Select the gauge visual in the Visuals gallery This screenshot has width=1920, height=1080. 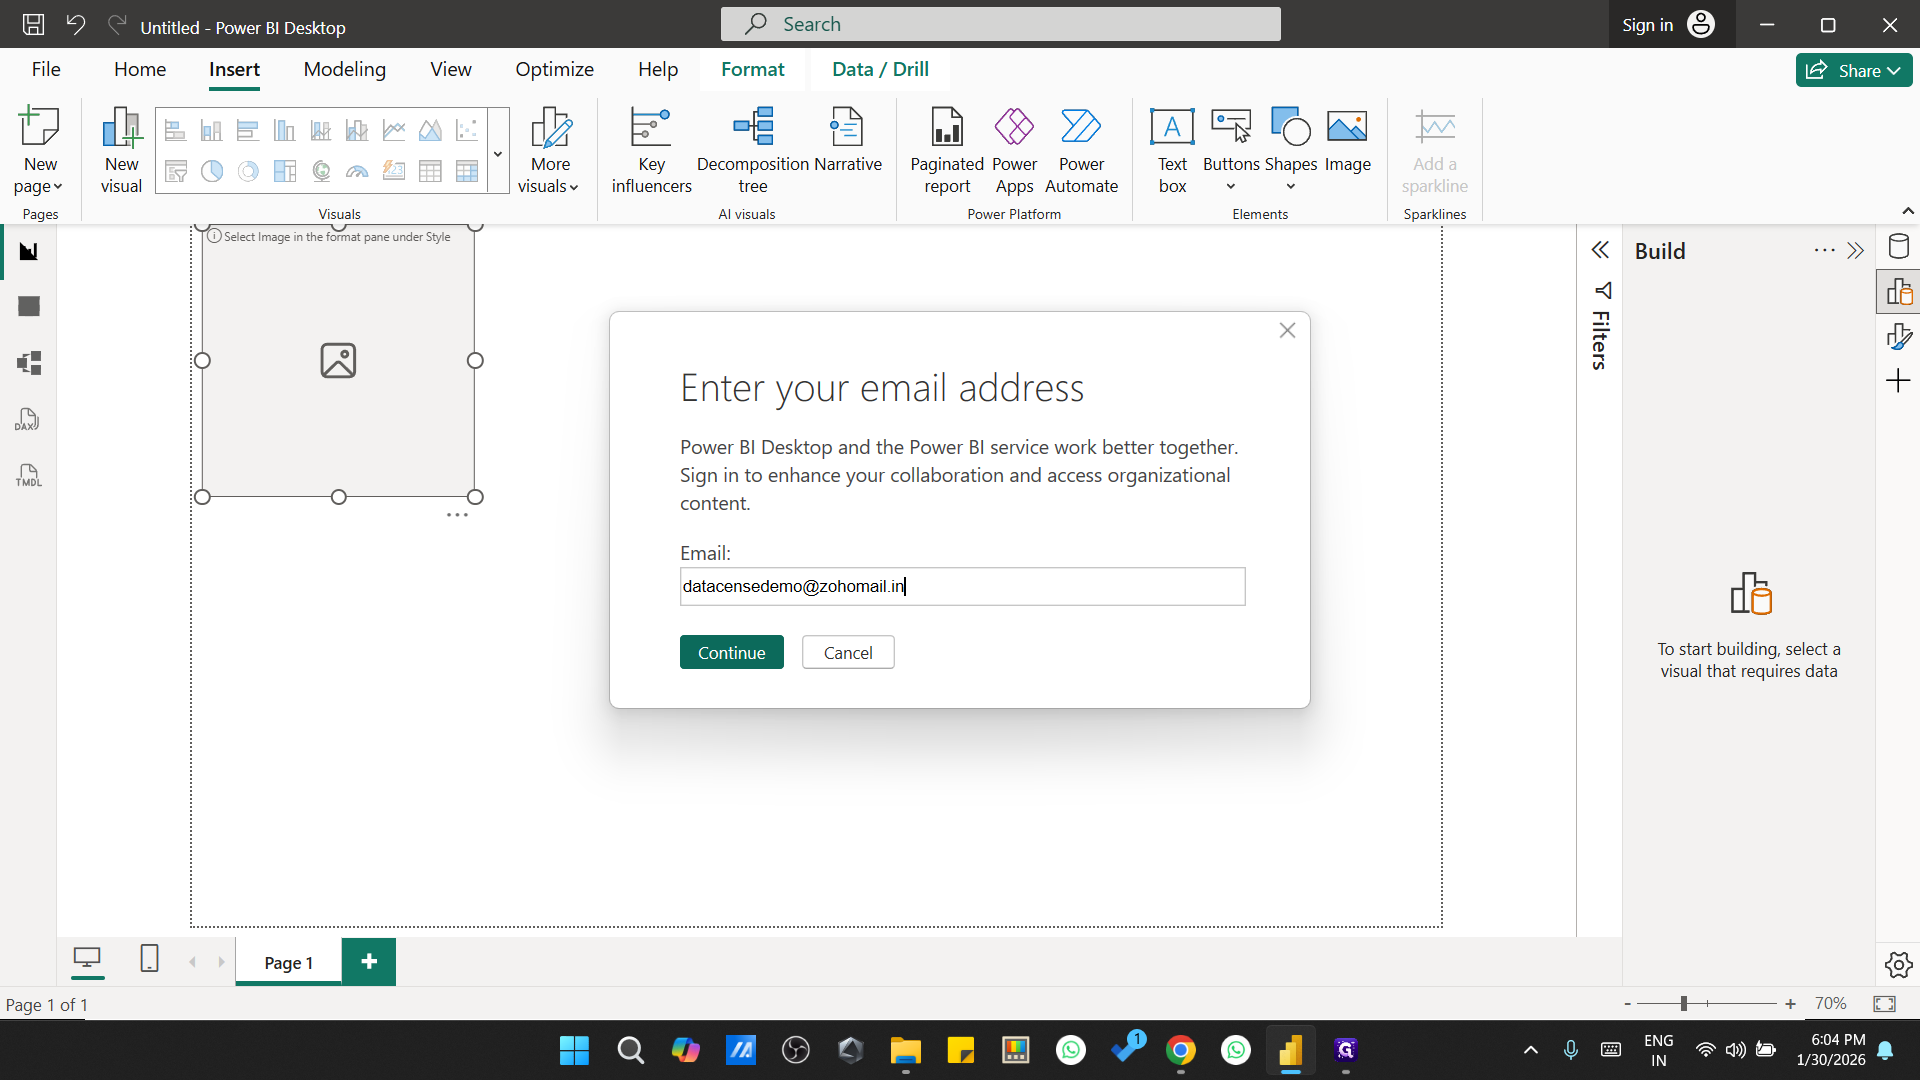(356, 171)
